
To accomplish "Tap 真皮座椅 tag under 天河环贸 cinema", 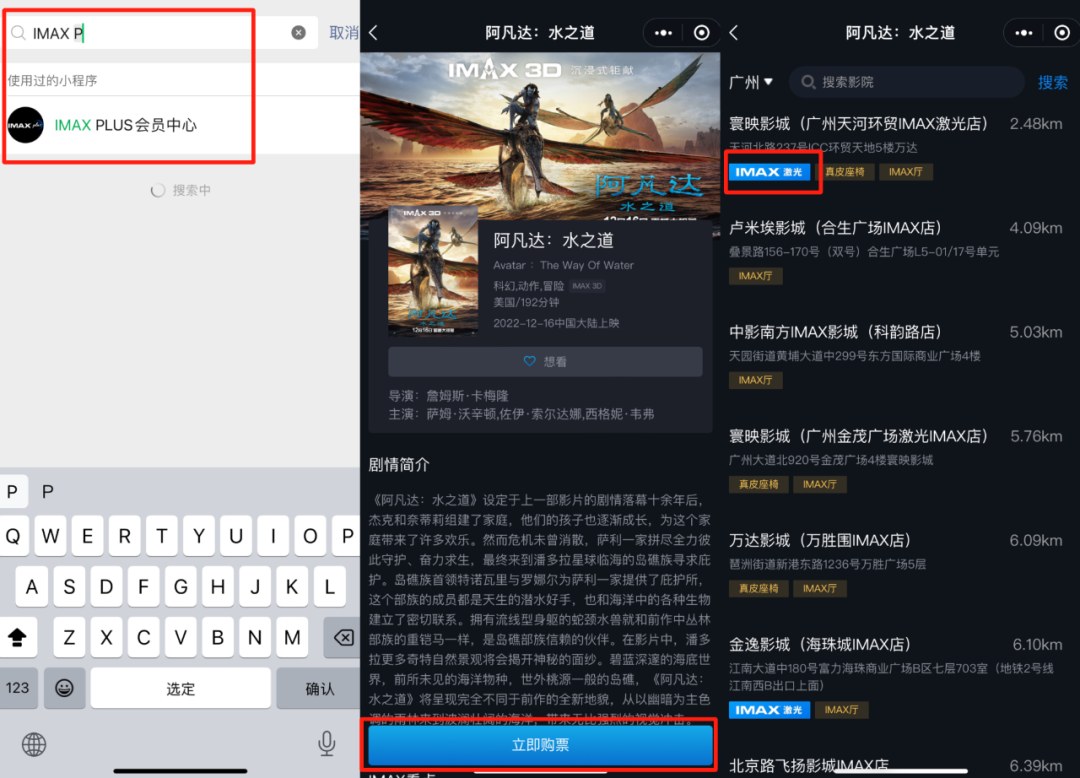I will [844, 171].
